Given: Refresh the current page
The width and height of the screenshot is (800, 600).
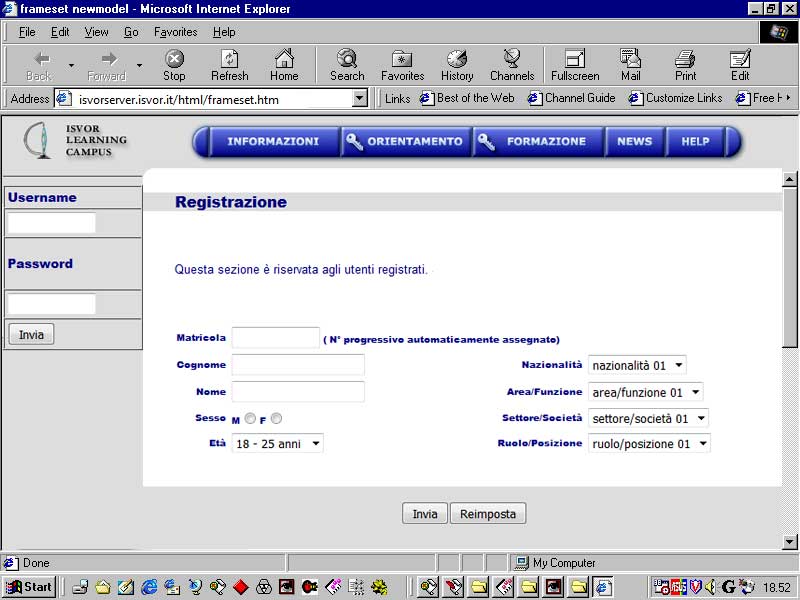Looking at the screenshot, I should point(230,65).
